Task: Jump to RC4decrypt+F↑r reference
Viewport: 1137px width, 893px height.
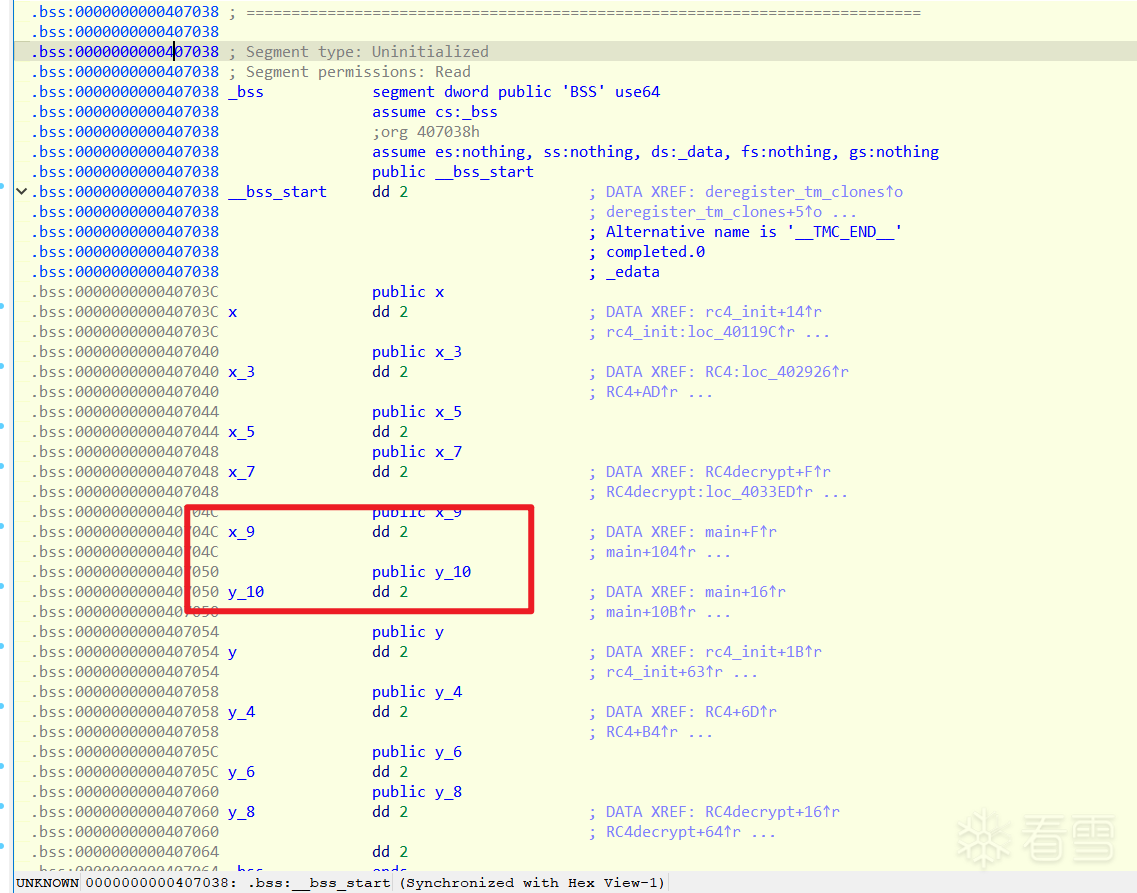Action: [767, 472]
